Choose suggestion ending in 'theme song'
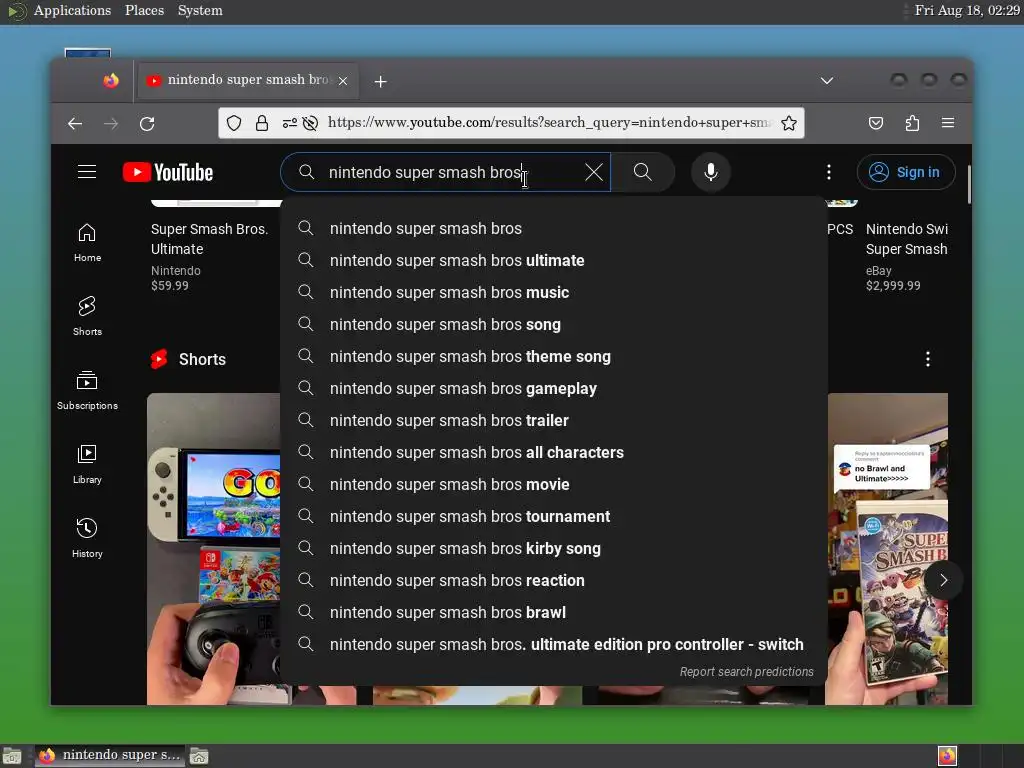 tap(554, 357)
